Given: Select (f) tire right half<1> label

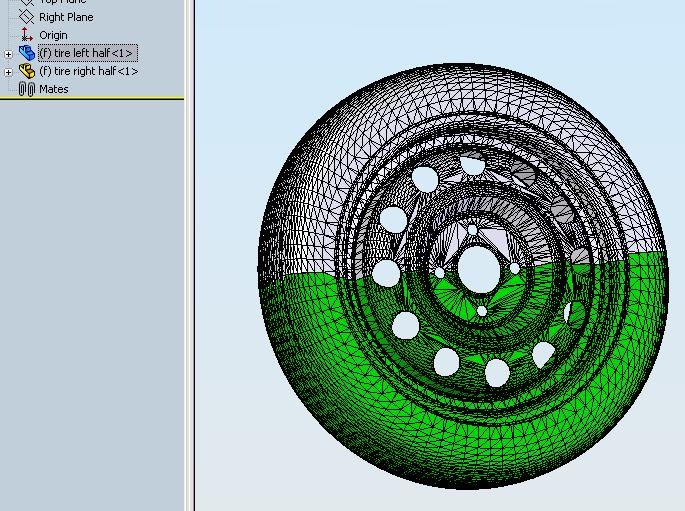Looking at the screenshot, I should tap(89, 71).
